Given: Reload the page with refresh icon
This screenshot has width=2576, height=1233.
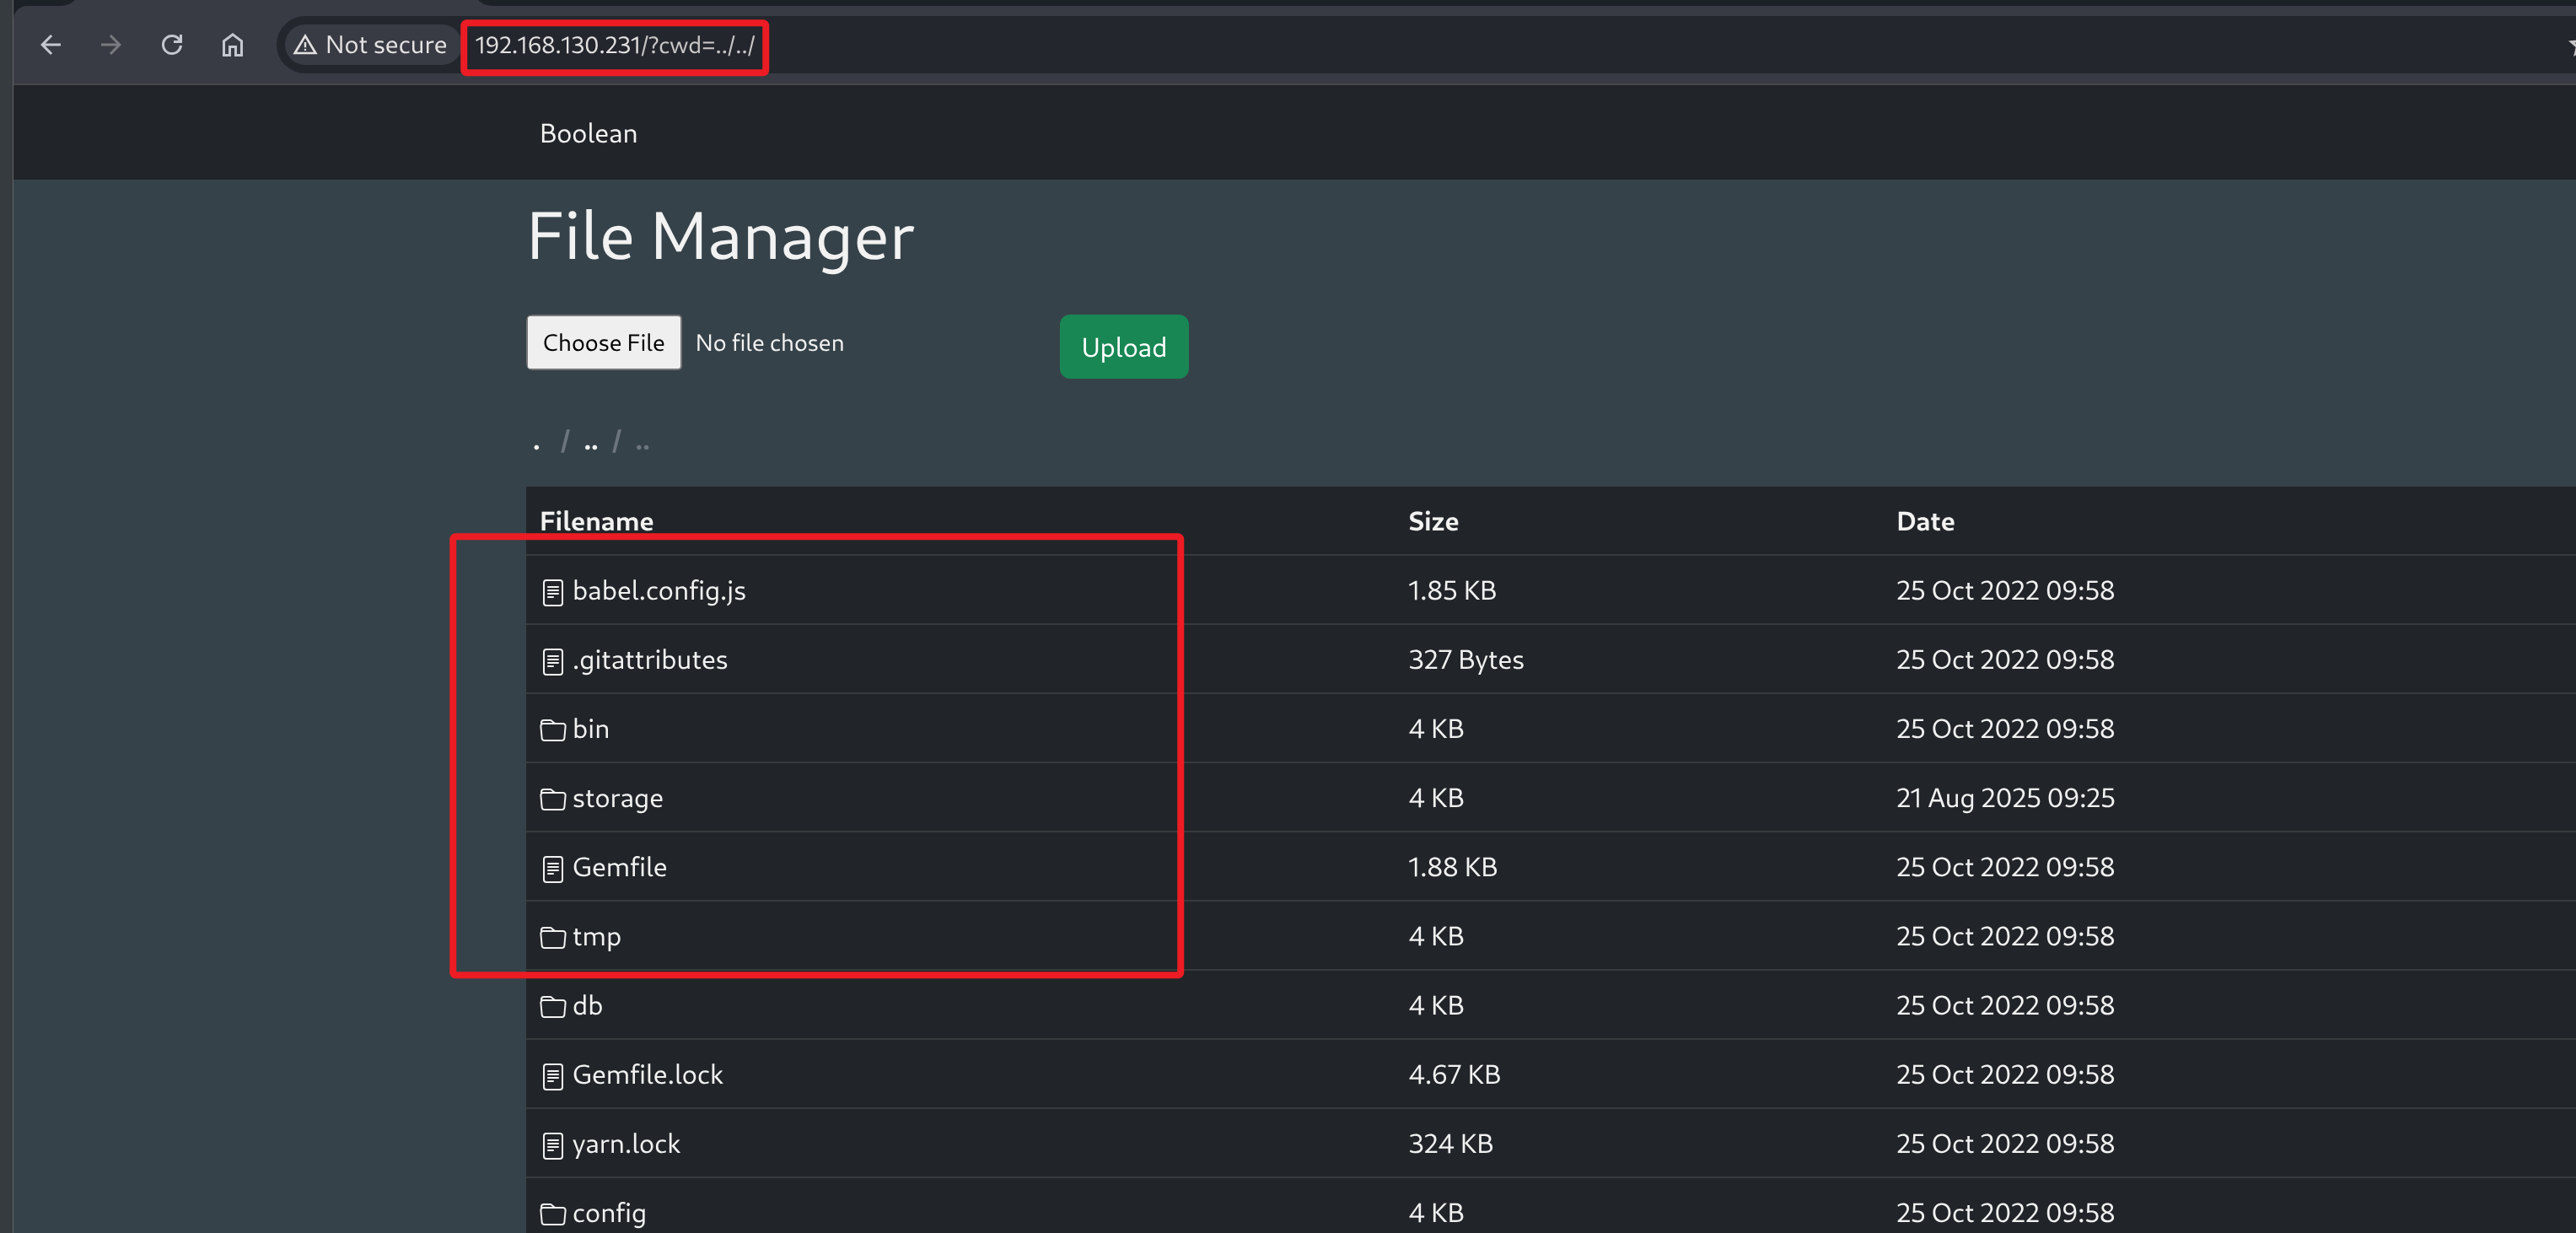Looking at the screenshot, I should point(172,45).
